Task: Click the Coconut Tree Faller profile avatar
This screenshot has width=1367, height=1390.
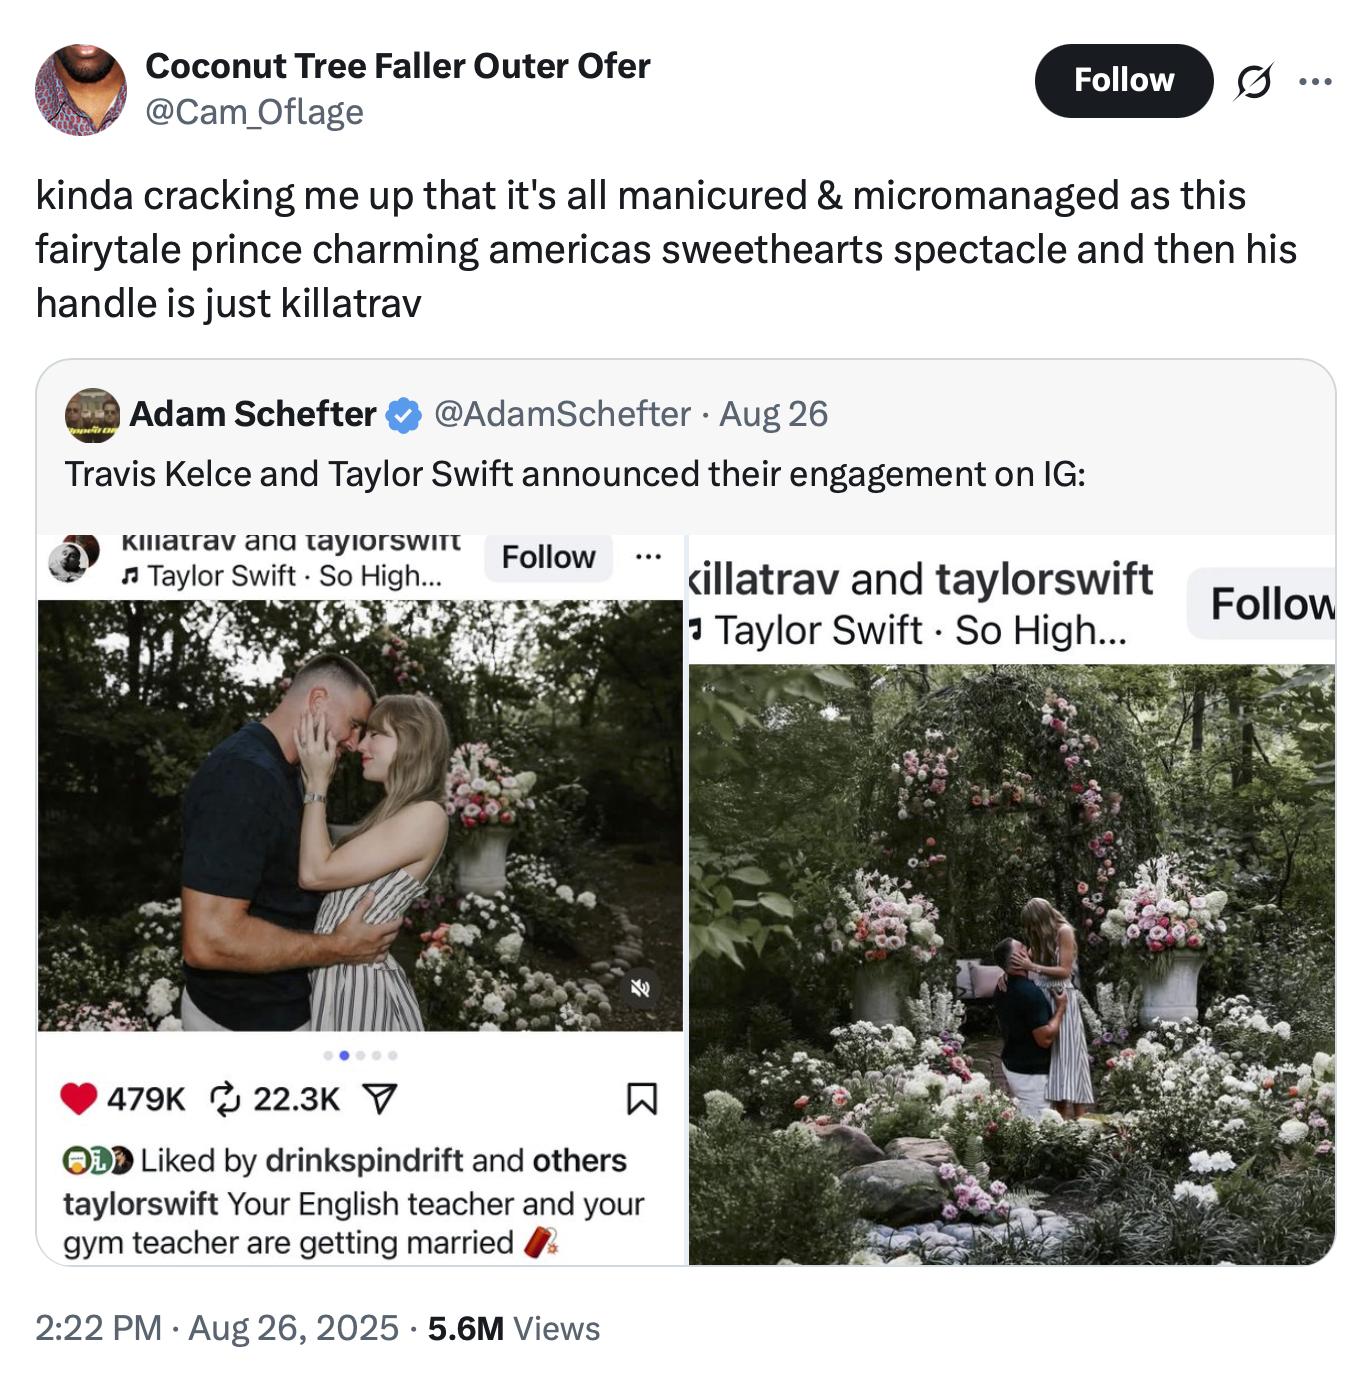Action: click(x=81, y=89)
